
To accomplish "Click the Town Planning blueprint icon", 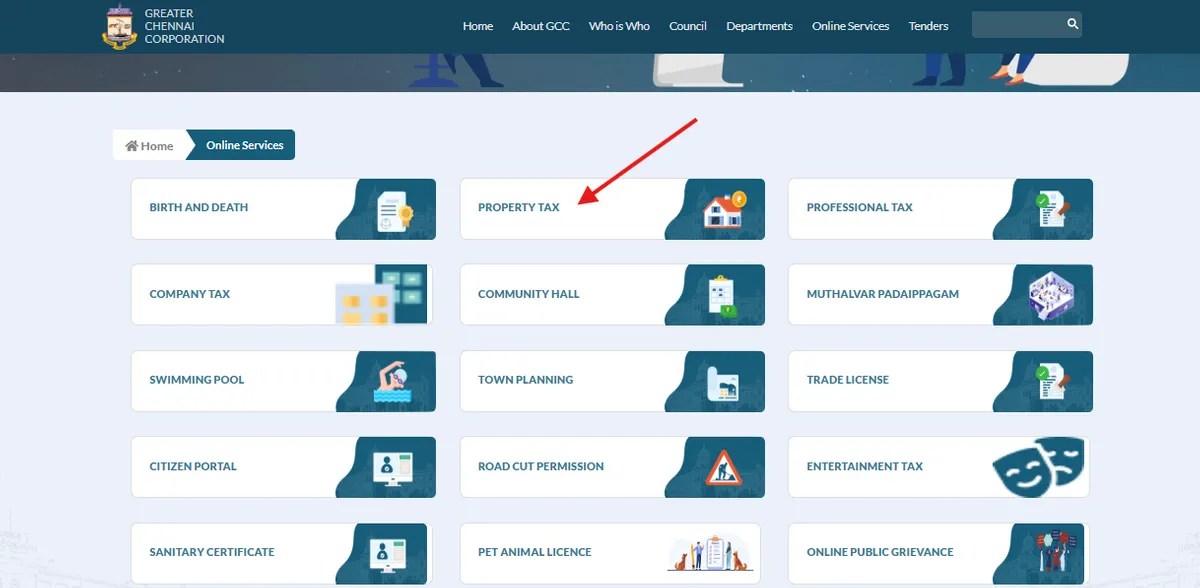I will [x=722, y=382].
